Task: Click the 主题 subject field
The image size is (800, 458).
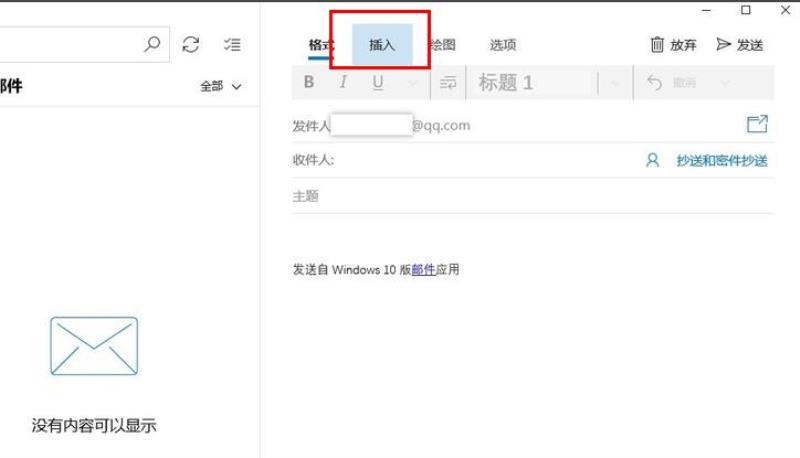Action: click(533, 196)
